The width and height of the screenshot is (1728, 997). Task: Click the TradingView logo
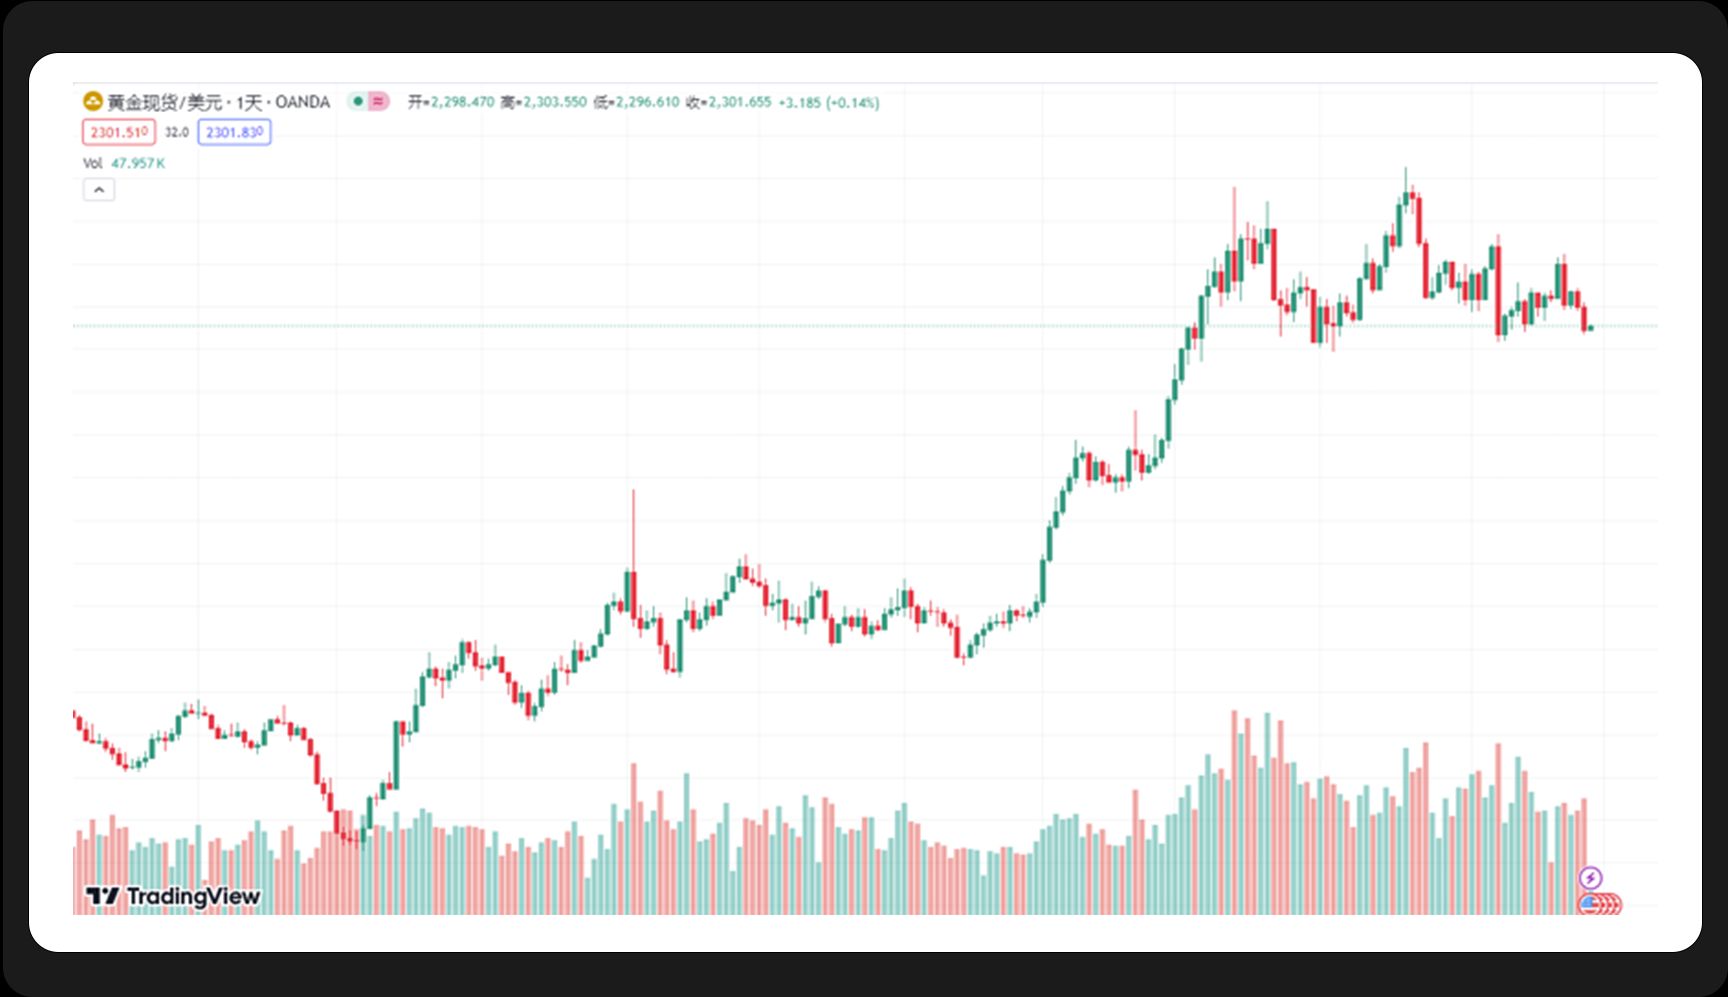tap(173, 896)
